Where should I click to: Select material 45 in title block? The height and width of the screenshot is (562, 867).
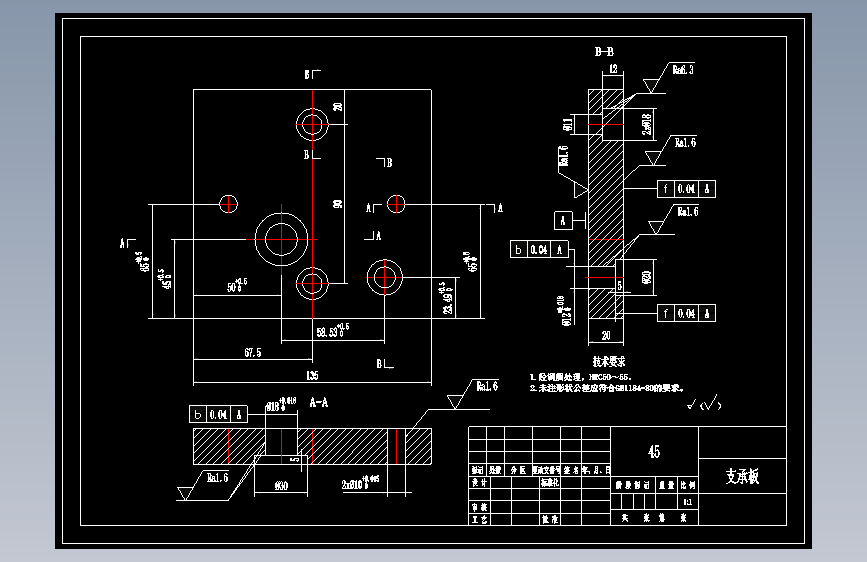654,452
